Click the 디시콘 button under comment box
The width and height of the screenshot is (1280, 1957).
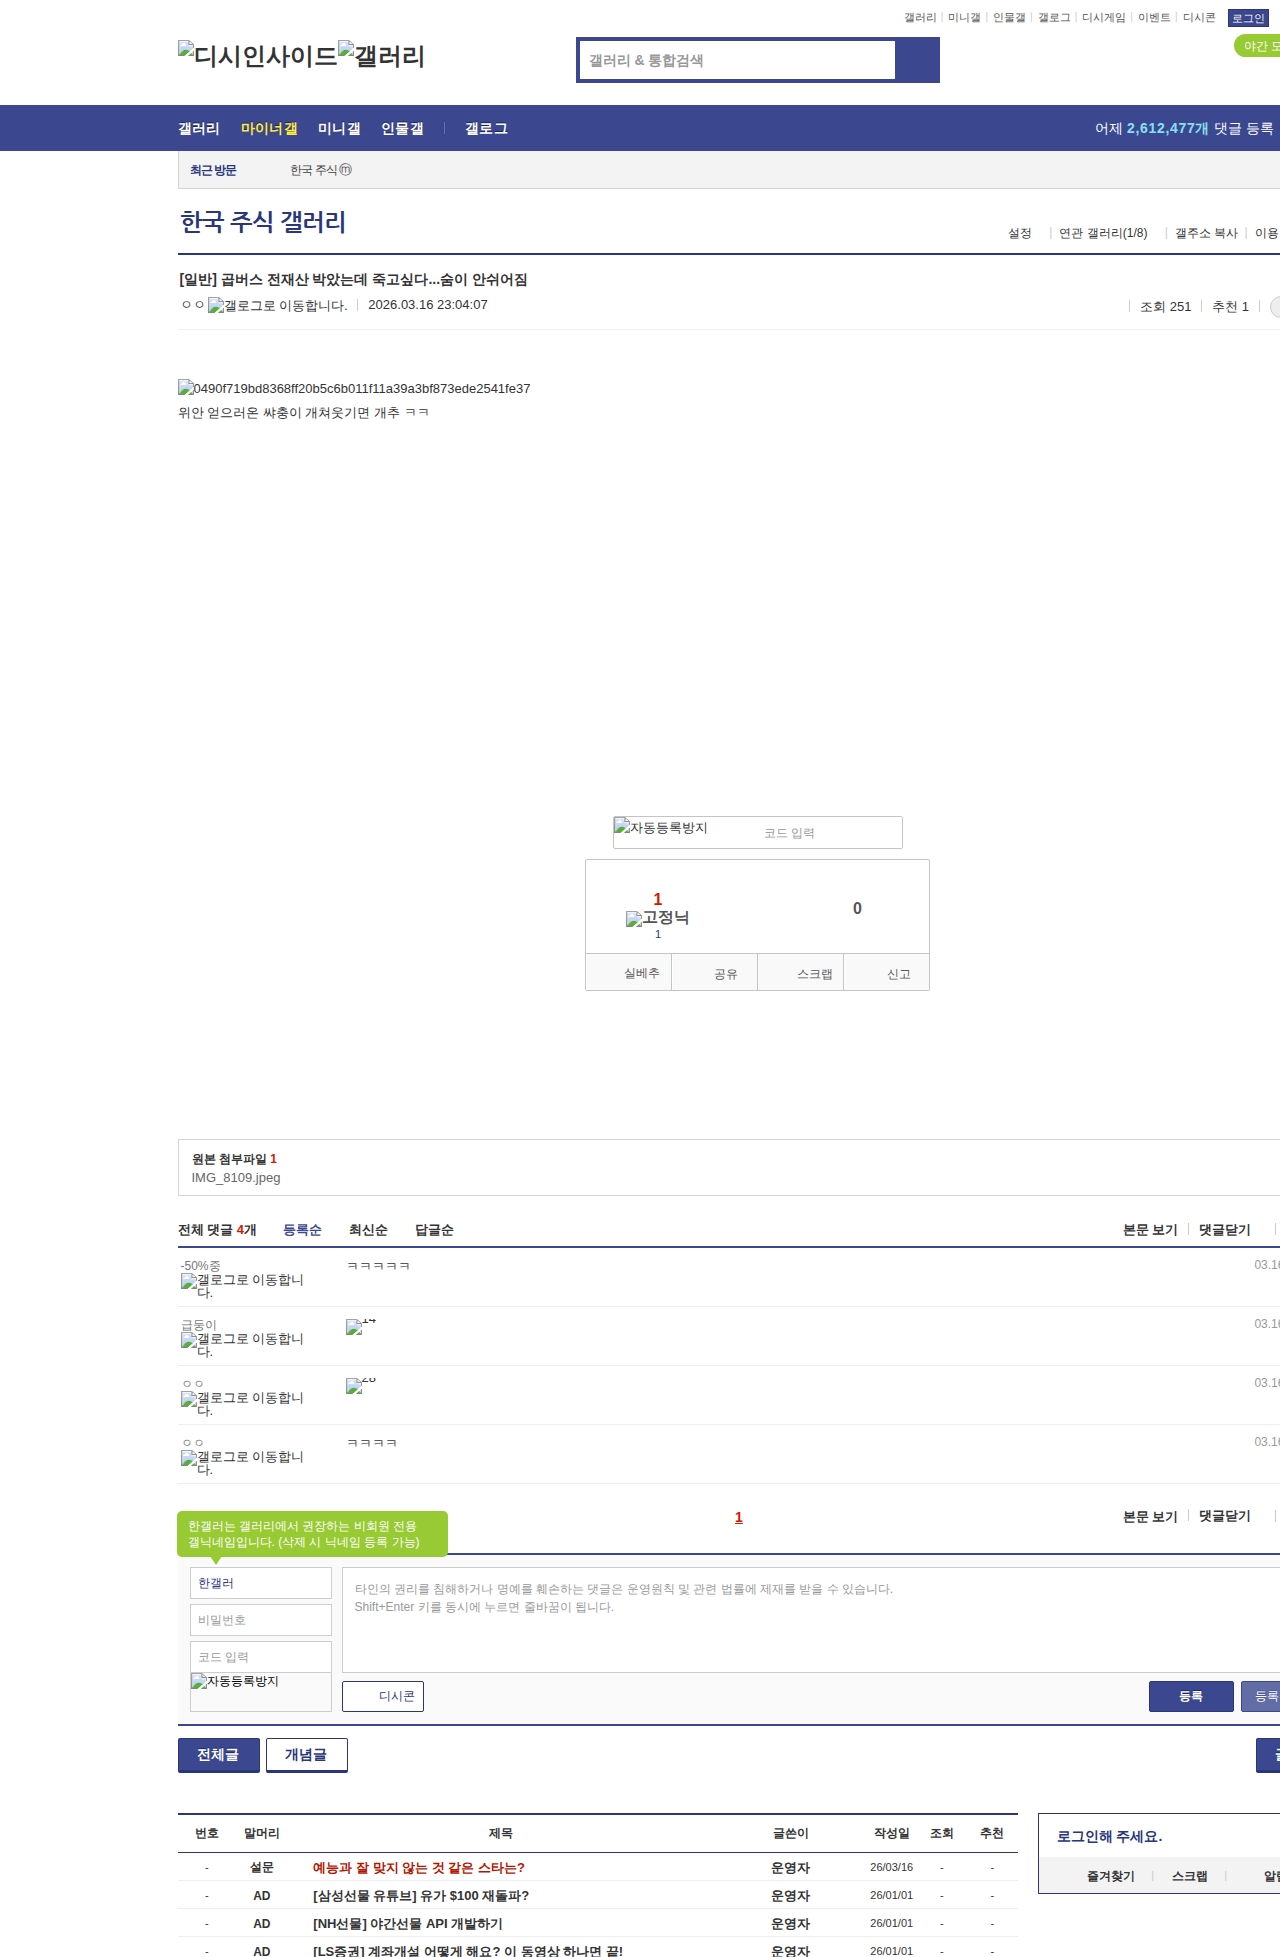(x=383, y=1696)
